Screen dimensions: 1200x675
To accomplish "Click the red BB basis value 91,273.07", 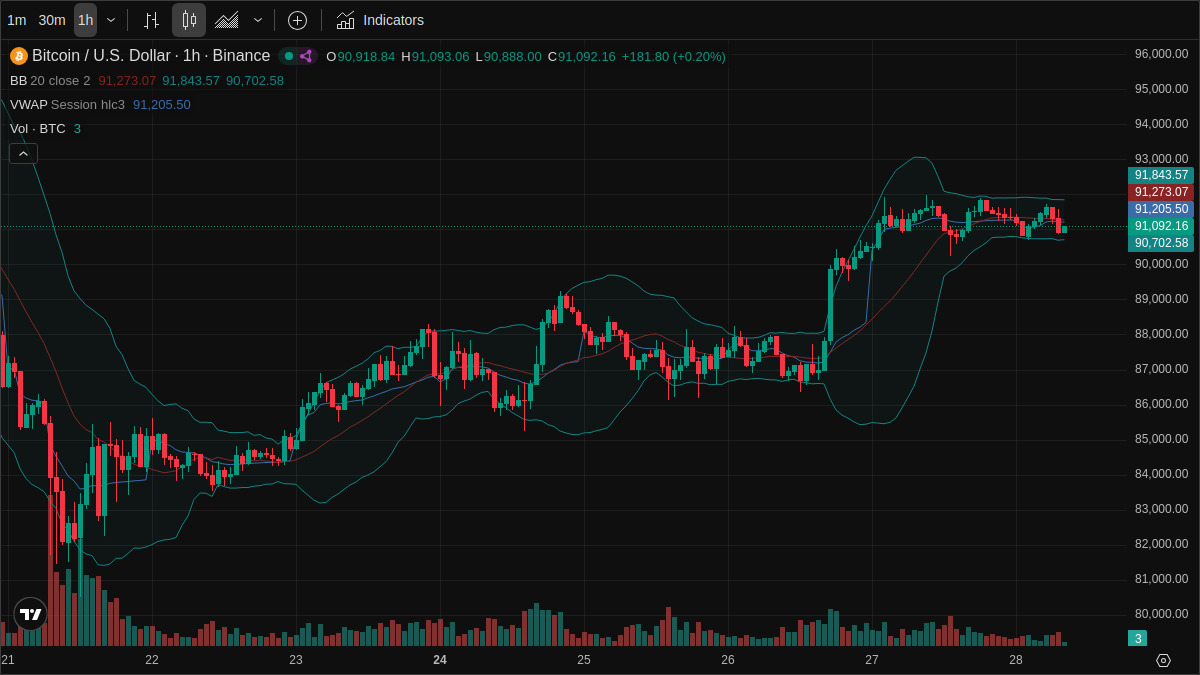I will (127, 80).
